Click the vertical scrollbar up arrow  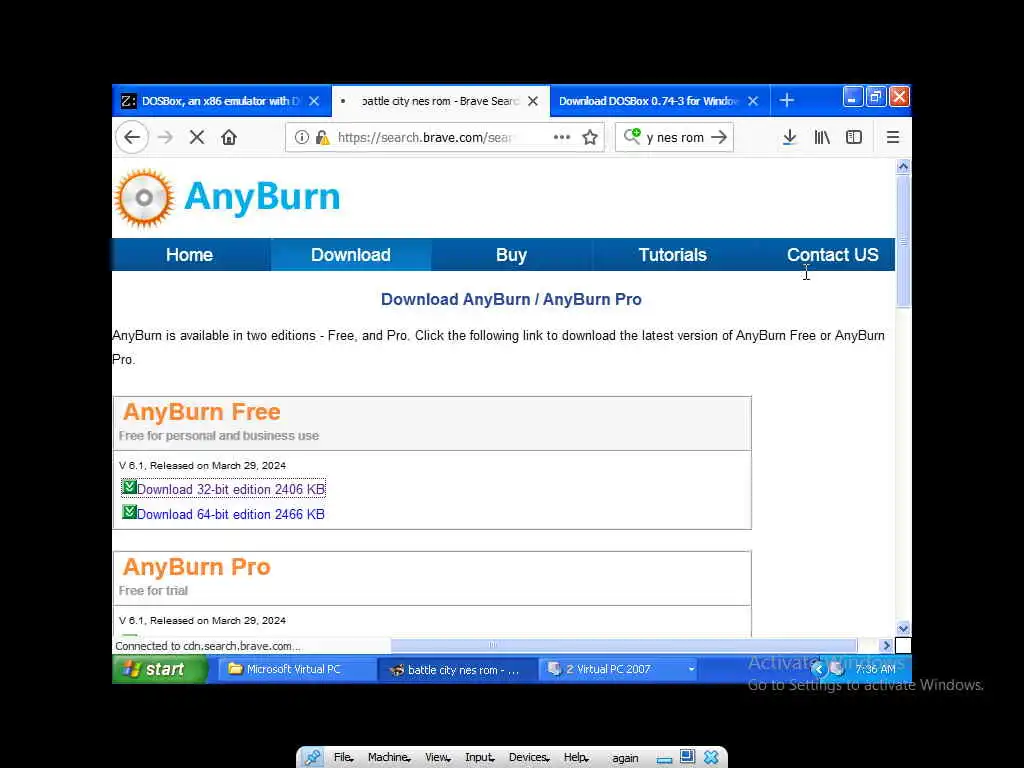(x=903, y=167)
